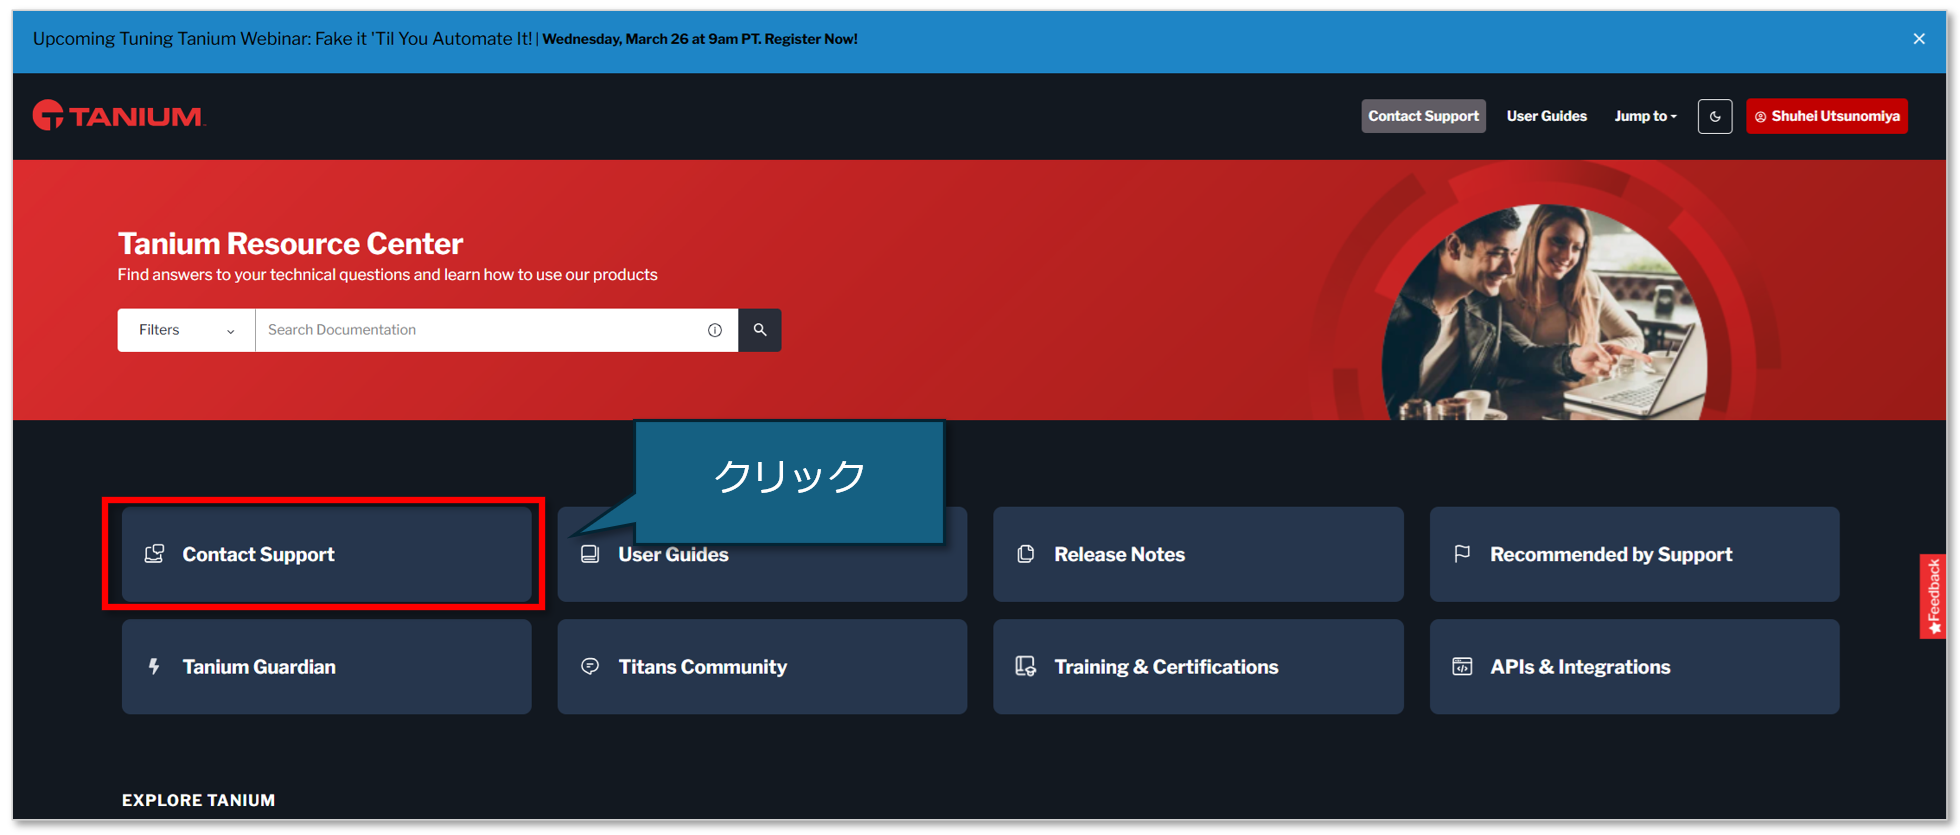The width and height of the screenshot is (1960, 835).
Task: Open the Contact Support card
Action: coord(327,554)
